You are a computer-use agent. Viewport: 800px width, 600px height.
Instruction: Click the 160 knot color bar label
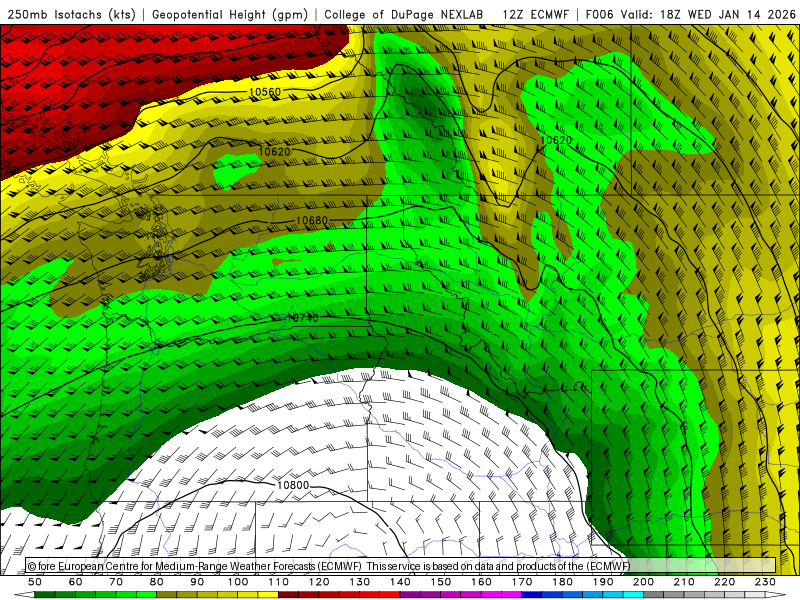coord(481,582)
